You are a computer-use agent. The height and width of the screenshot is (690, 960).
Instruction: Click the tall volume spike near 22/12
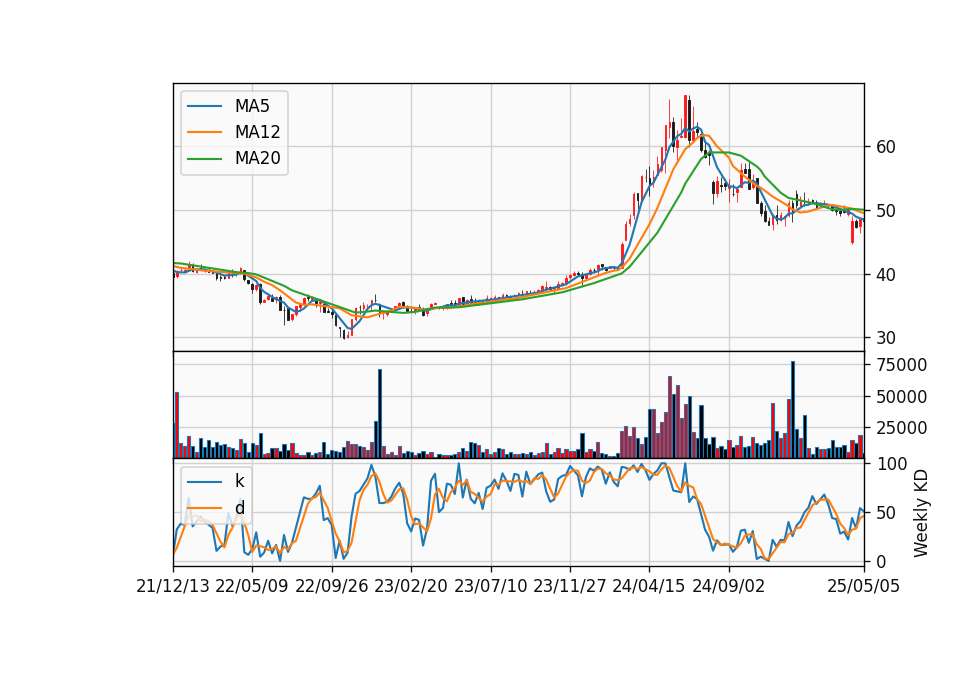tap(380, 413)
